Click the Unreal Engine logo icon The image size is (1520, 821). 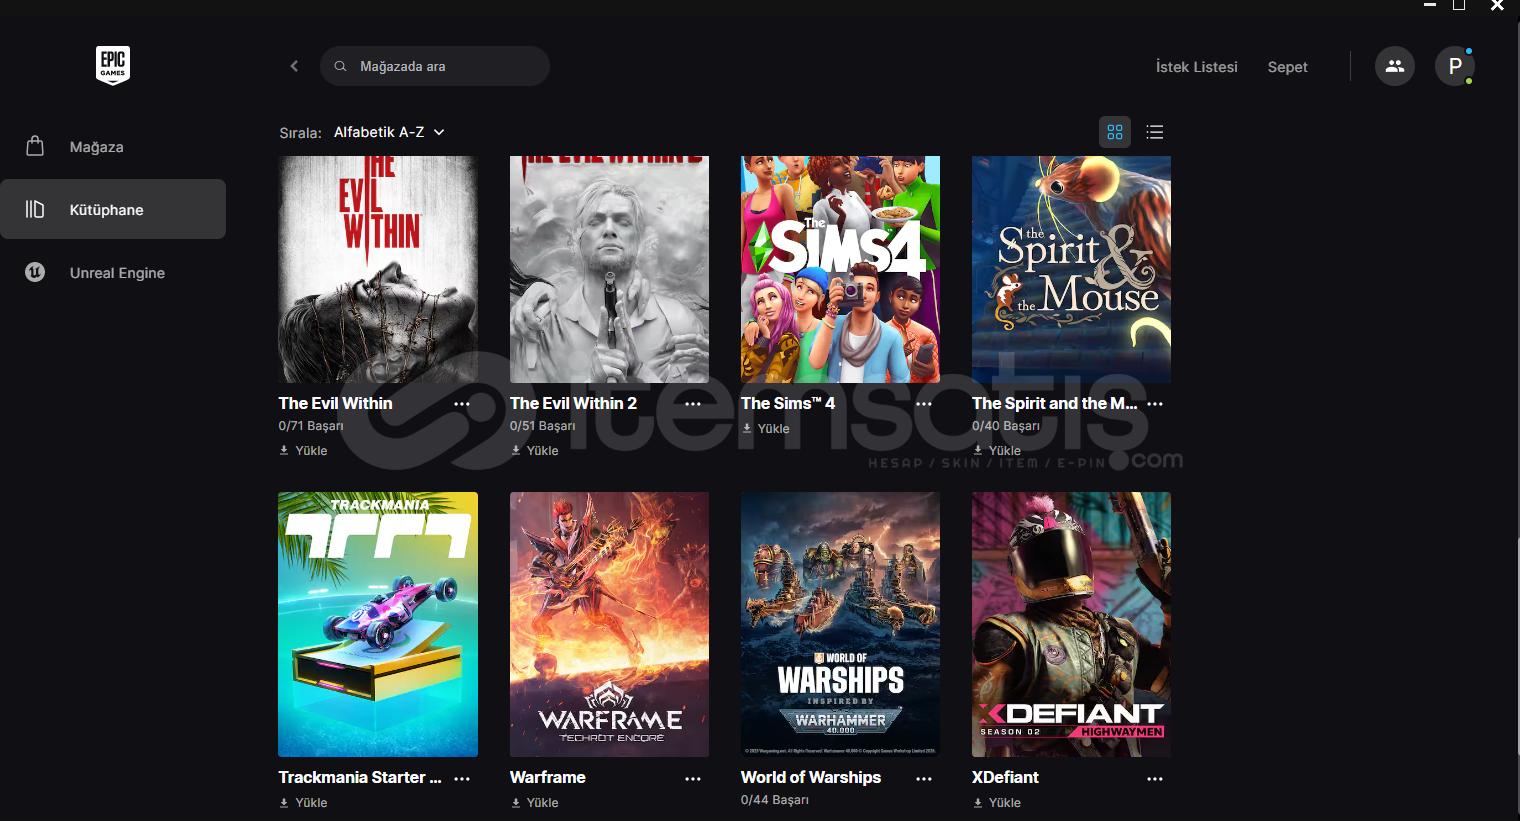click(x=35, y=272)
